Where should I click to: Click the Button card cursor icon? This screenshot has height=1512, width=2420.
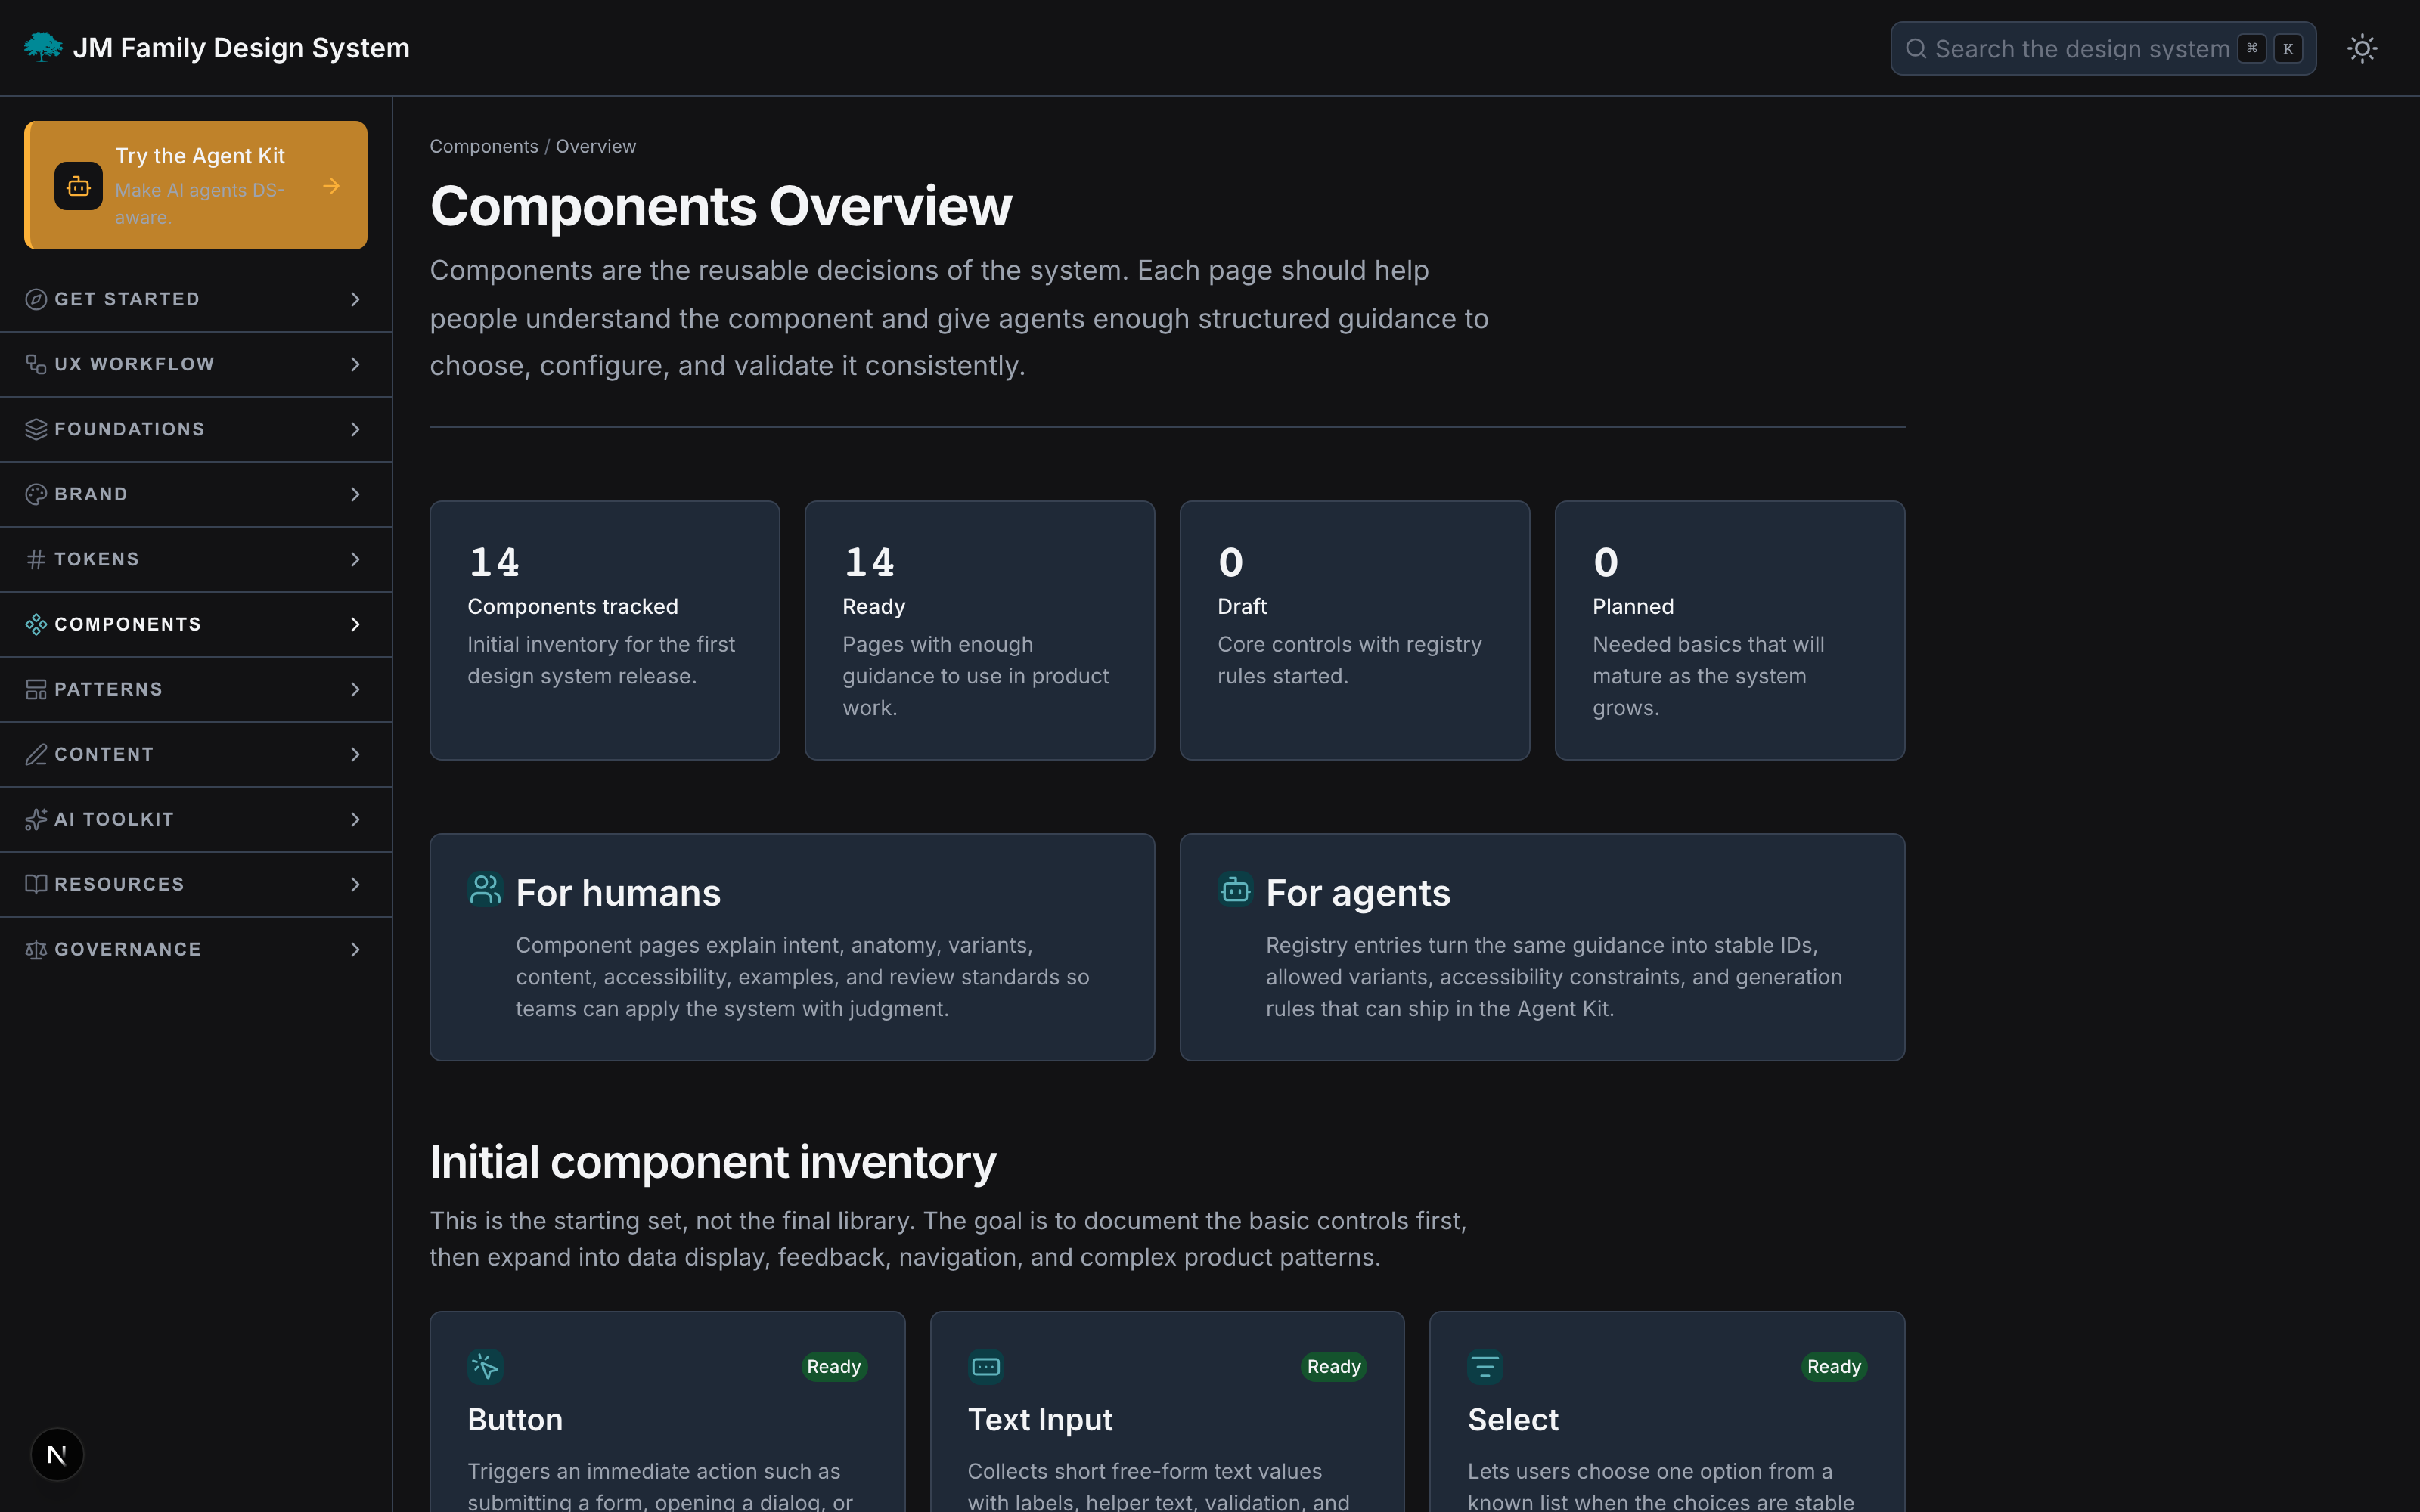[485, 1366]
